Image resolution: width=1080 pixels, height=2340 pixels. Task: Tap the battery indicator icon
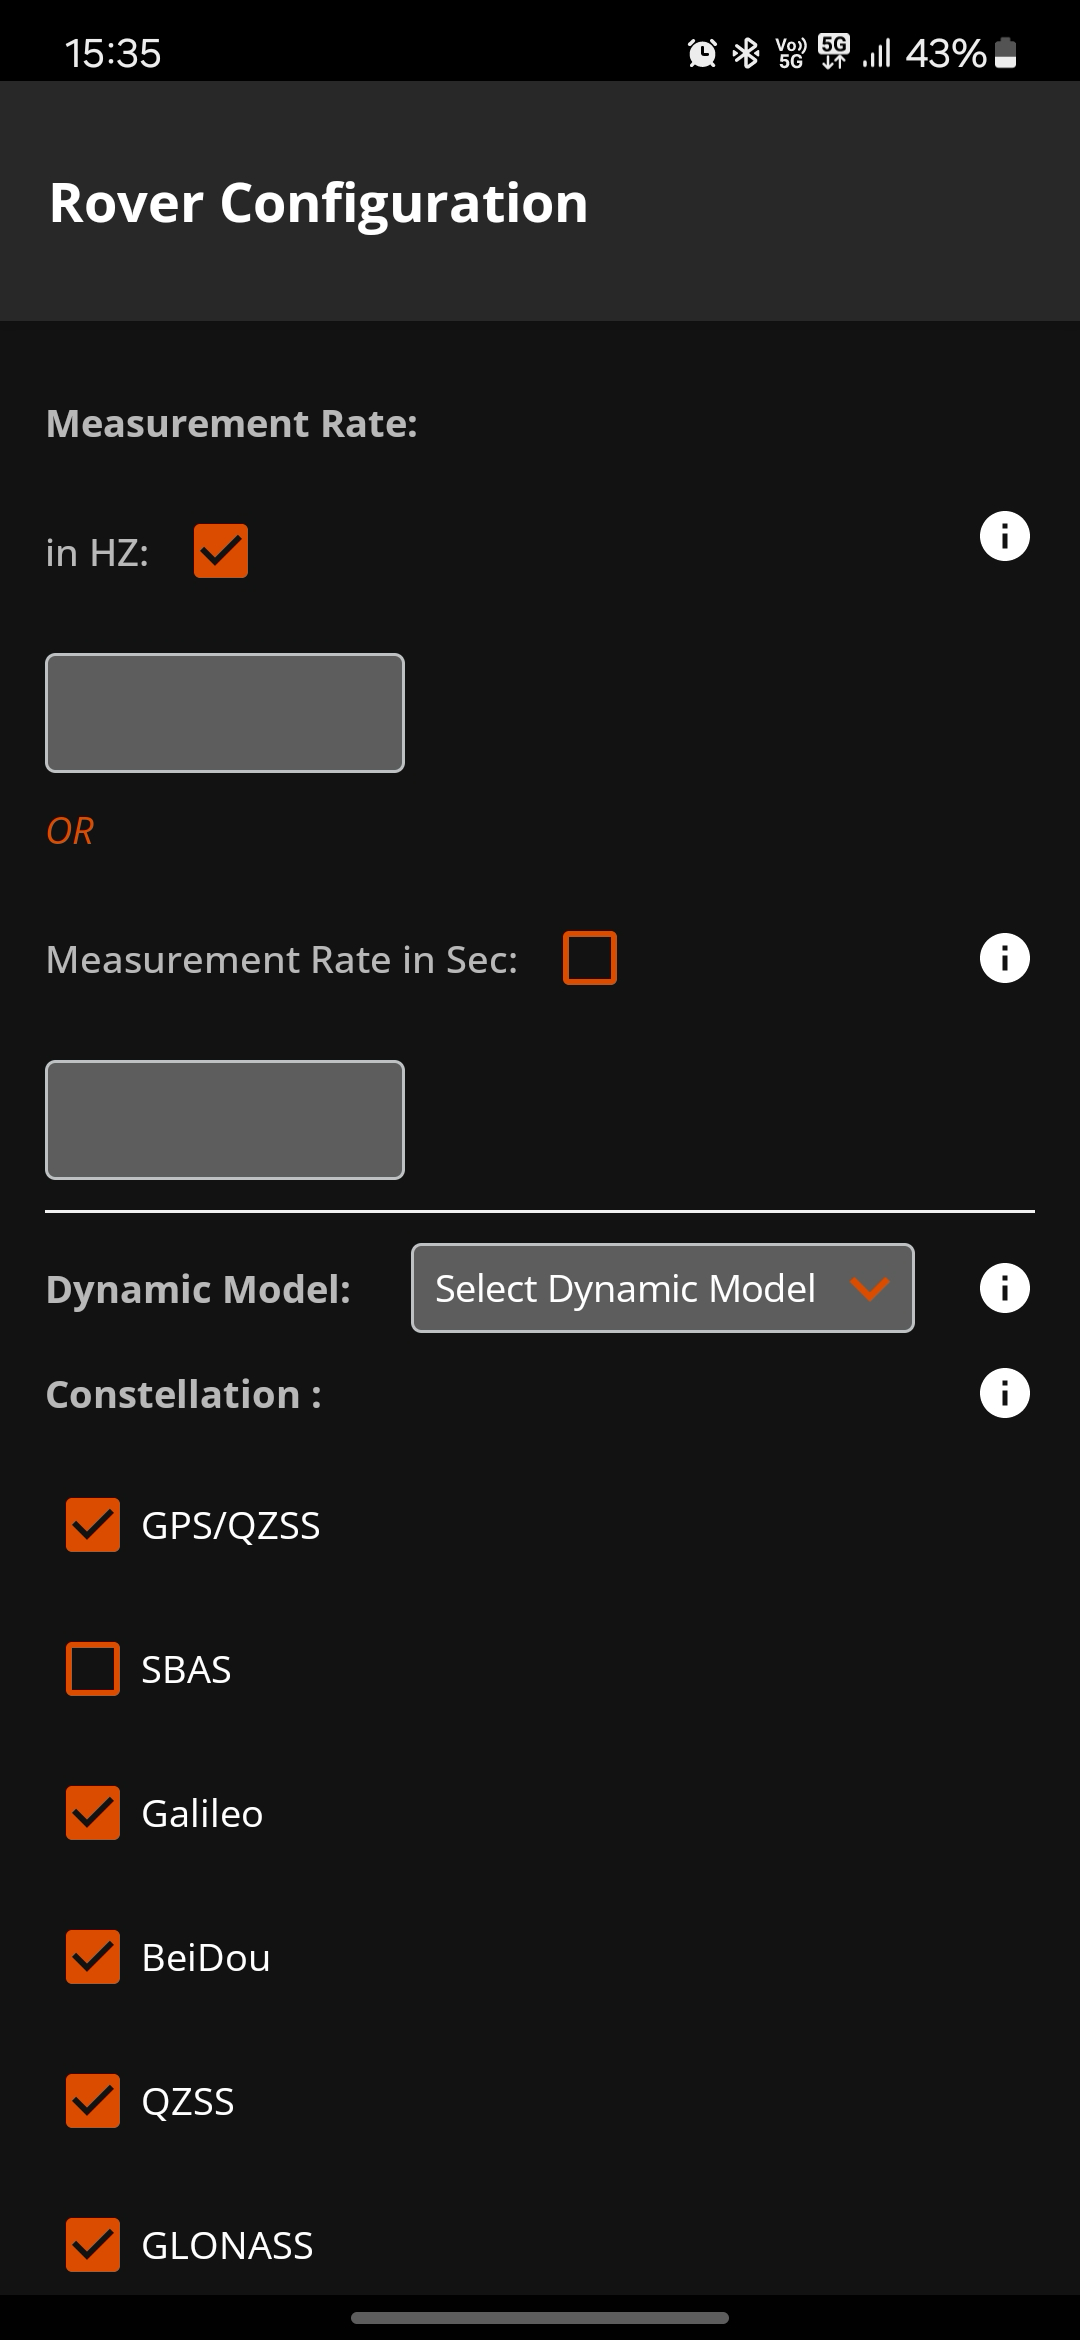click(x=1006, y=53)
